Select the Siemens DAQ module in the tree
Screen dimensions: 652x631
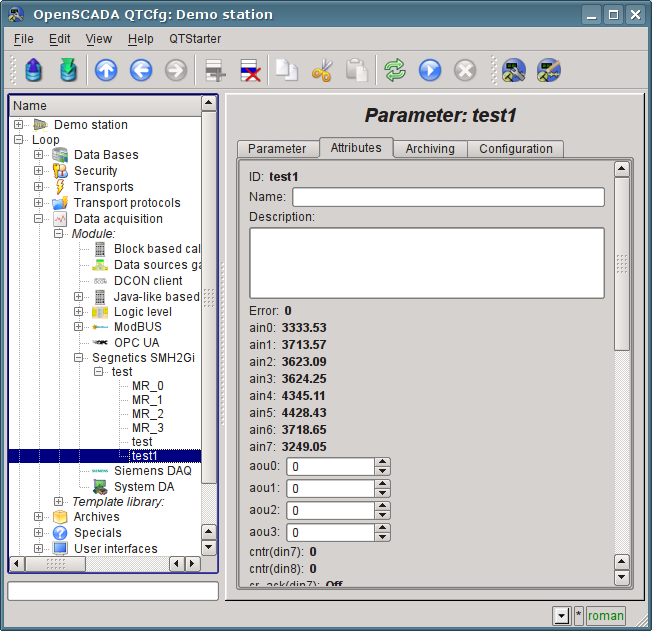tap(151, 471)
